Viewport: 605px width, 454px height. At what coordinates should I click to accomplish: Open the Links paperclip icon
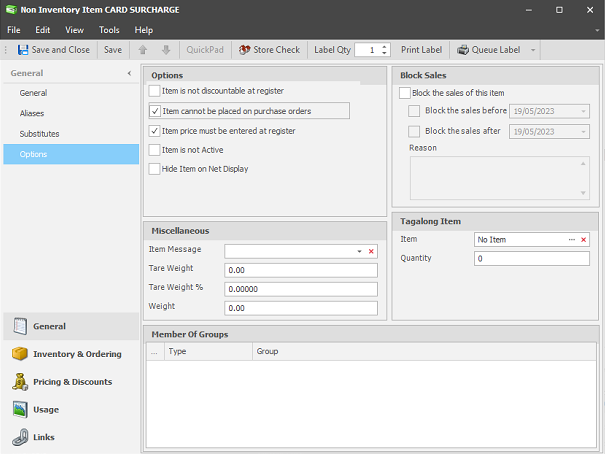(x=20, y=437)
